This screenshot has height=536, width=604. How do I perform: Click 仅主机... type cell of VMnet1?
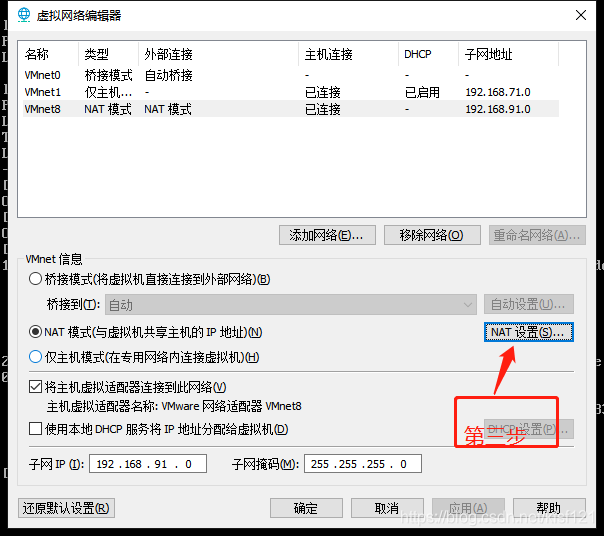108,92
